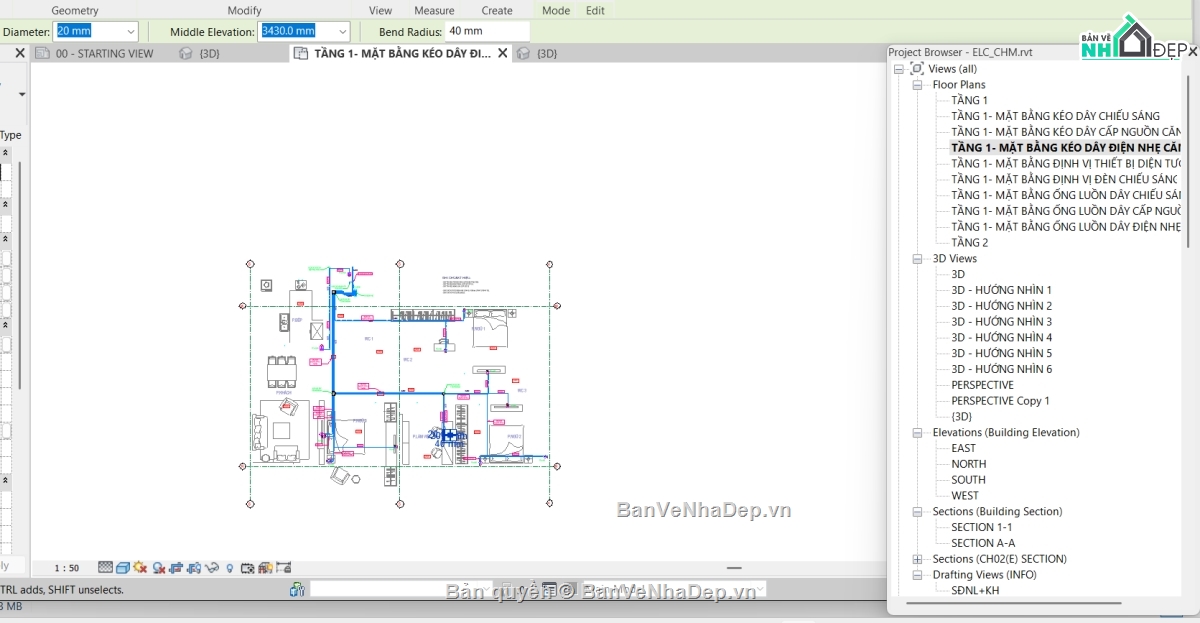
Task: Click the view icon on STARTING VIEW tab
Action: click(42, 53)
